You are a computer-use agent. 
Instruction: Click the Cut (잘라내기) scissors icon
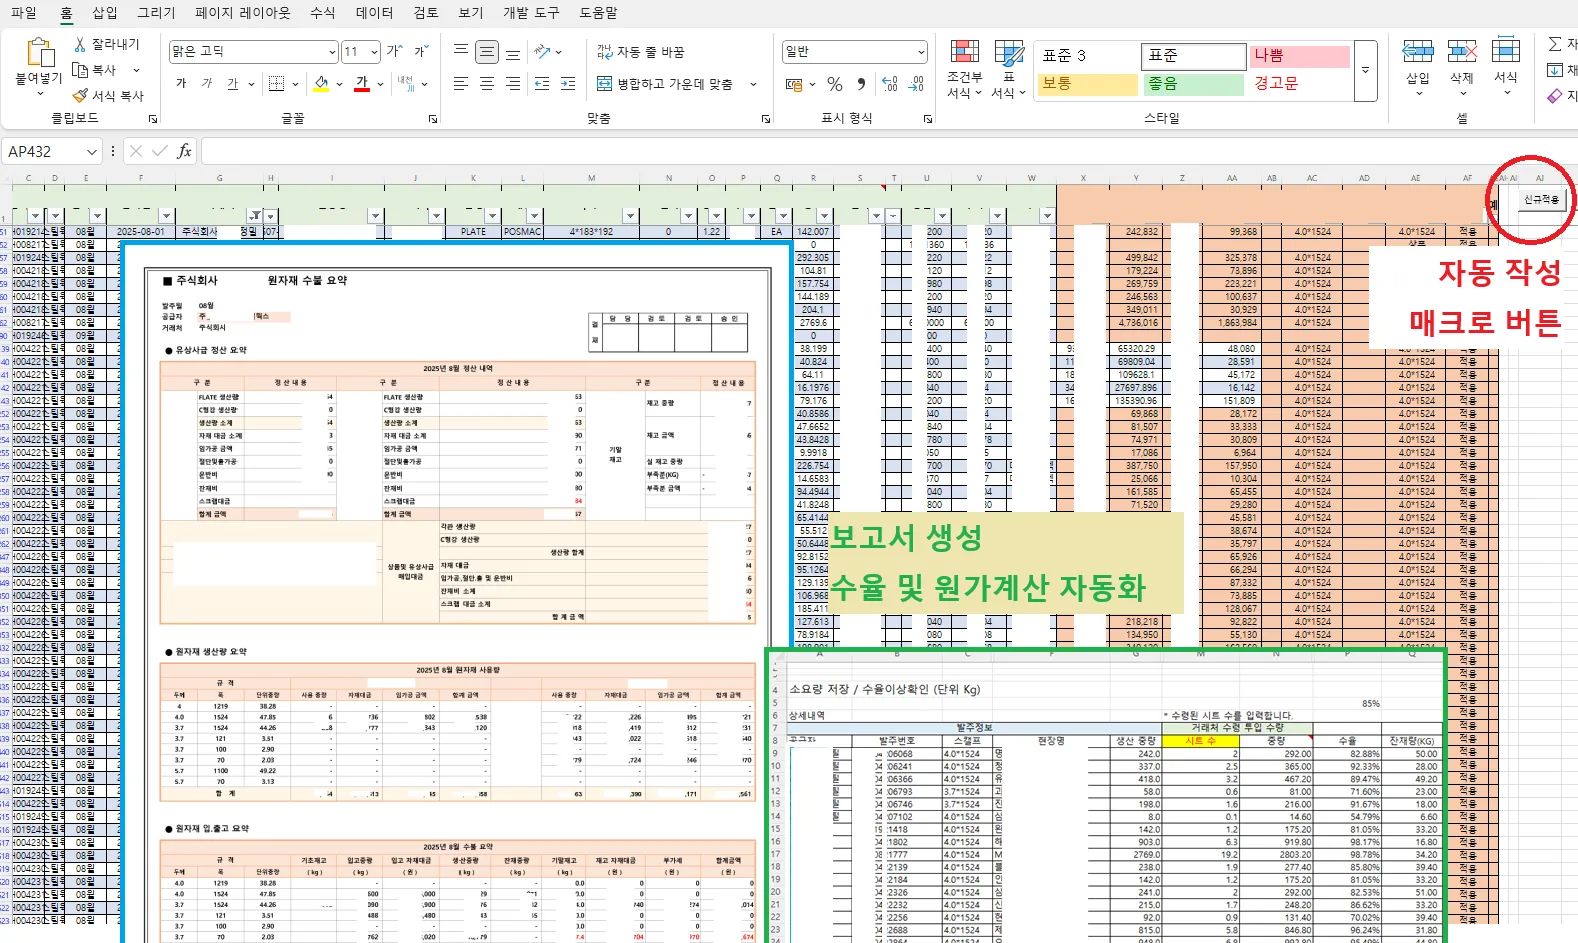80,45
